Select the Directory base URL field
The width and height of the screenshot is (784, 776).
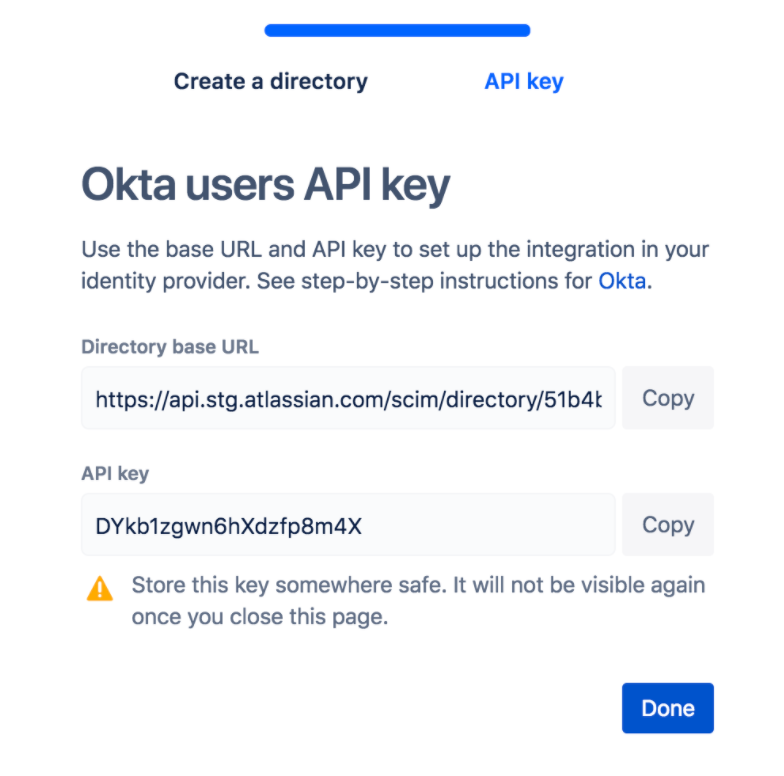click(348, 398)
